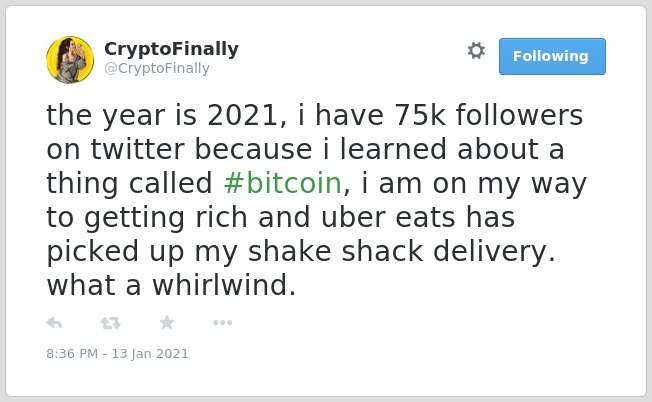Click the text '75k followers'

pos(489,115)
